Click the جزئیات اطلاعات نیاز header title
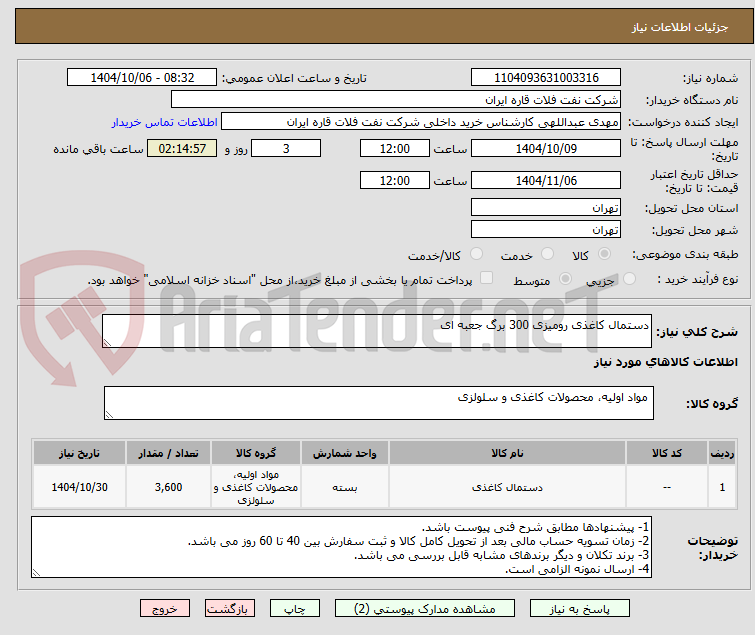755x635 pixels. 680,27
